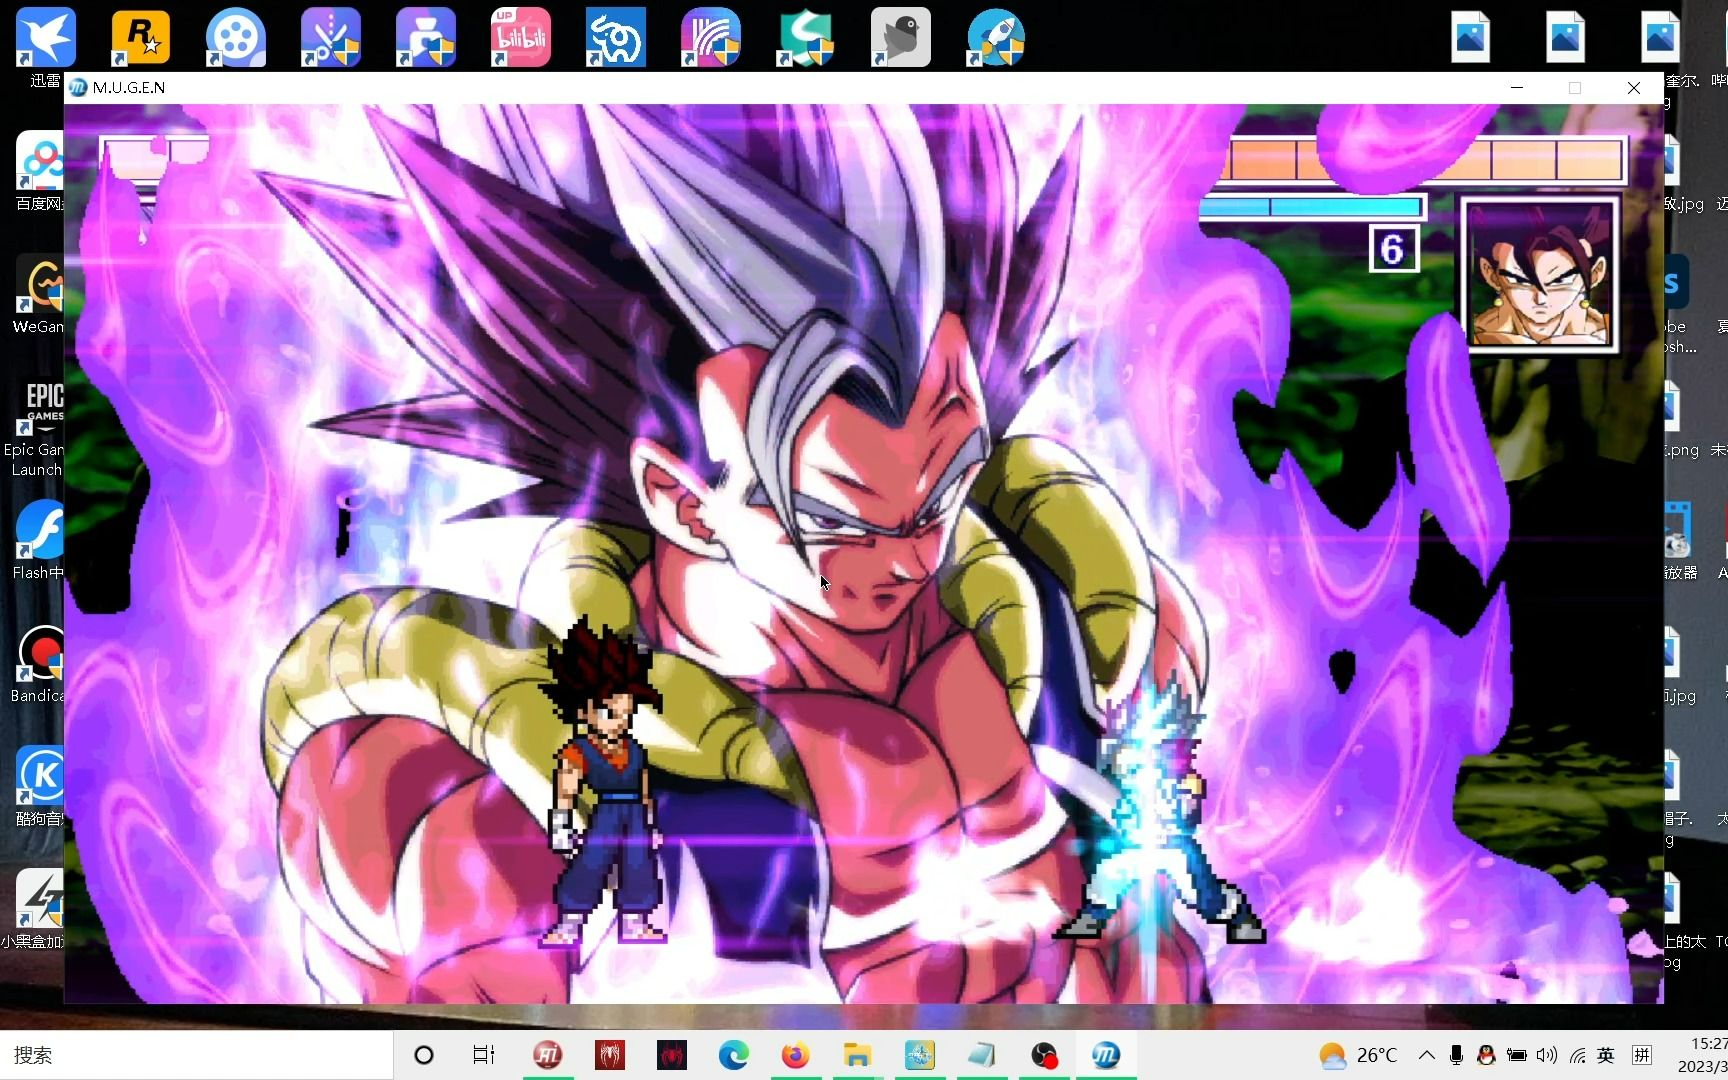
Task: Open the scissors video cutter shortcut
Action: pos(331,38)
